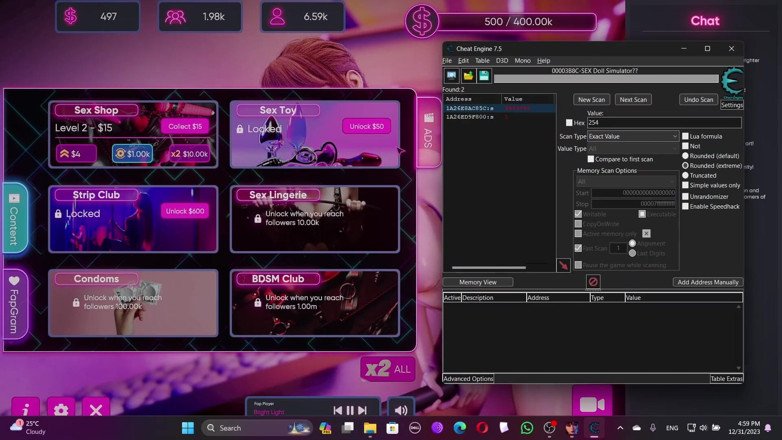
Task: Toggle the Unrandomizer checkbox
Action: tap(685, 197)
